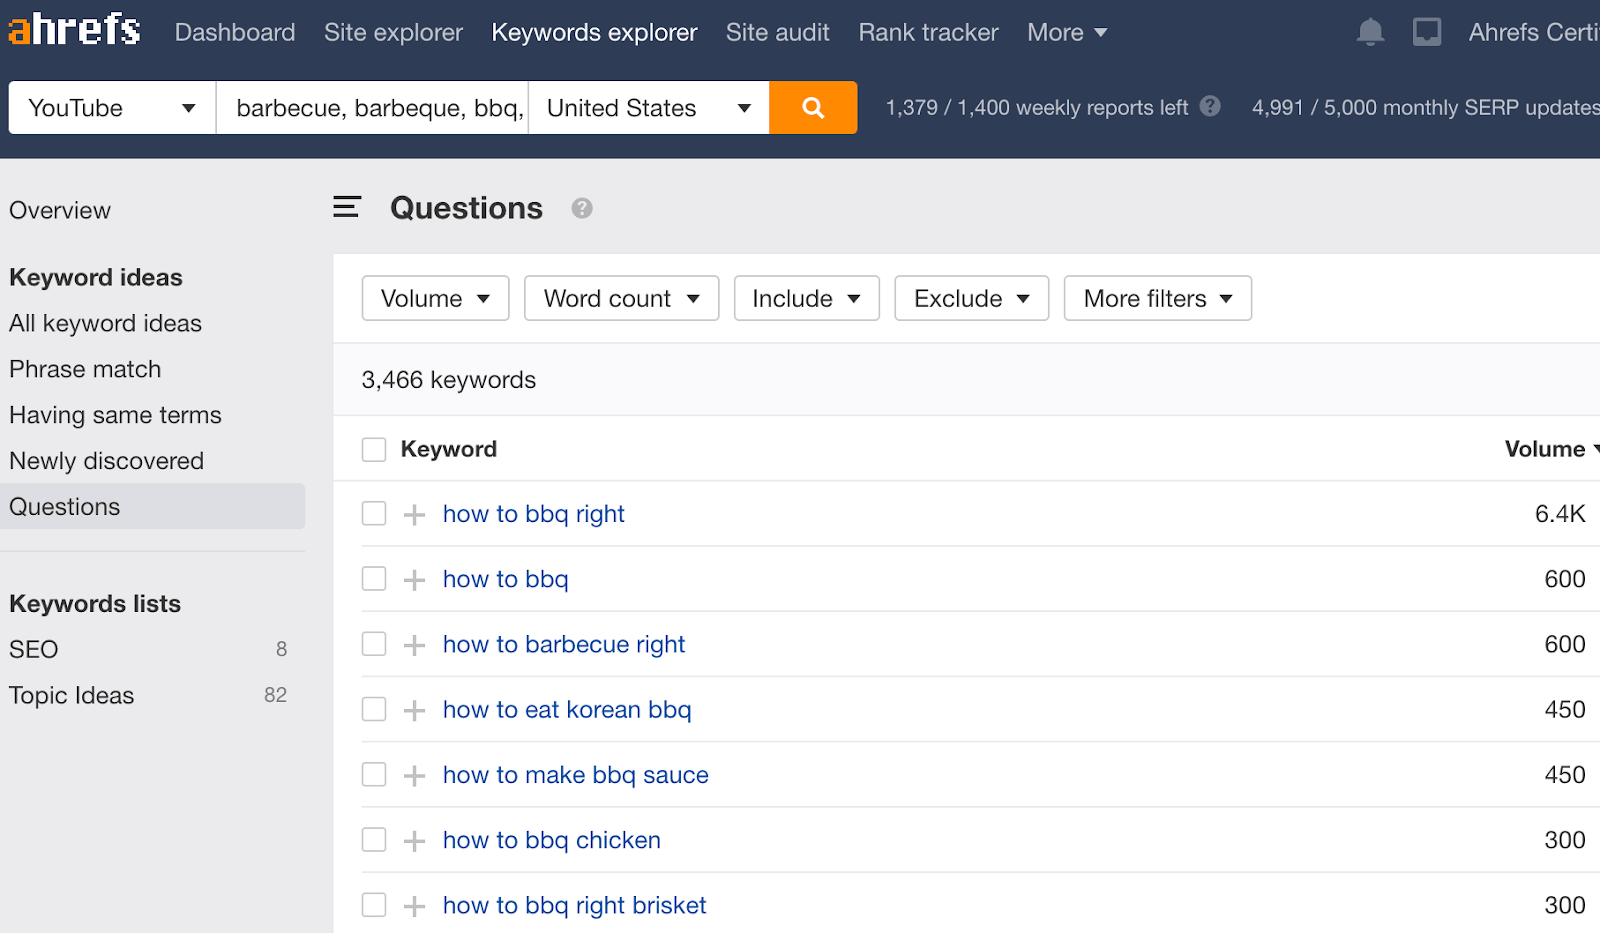The width and height of the screenshot is (1600, 933).
Task: Open the More filters panel
Action: [x=1156, y=297]
